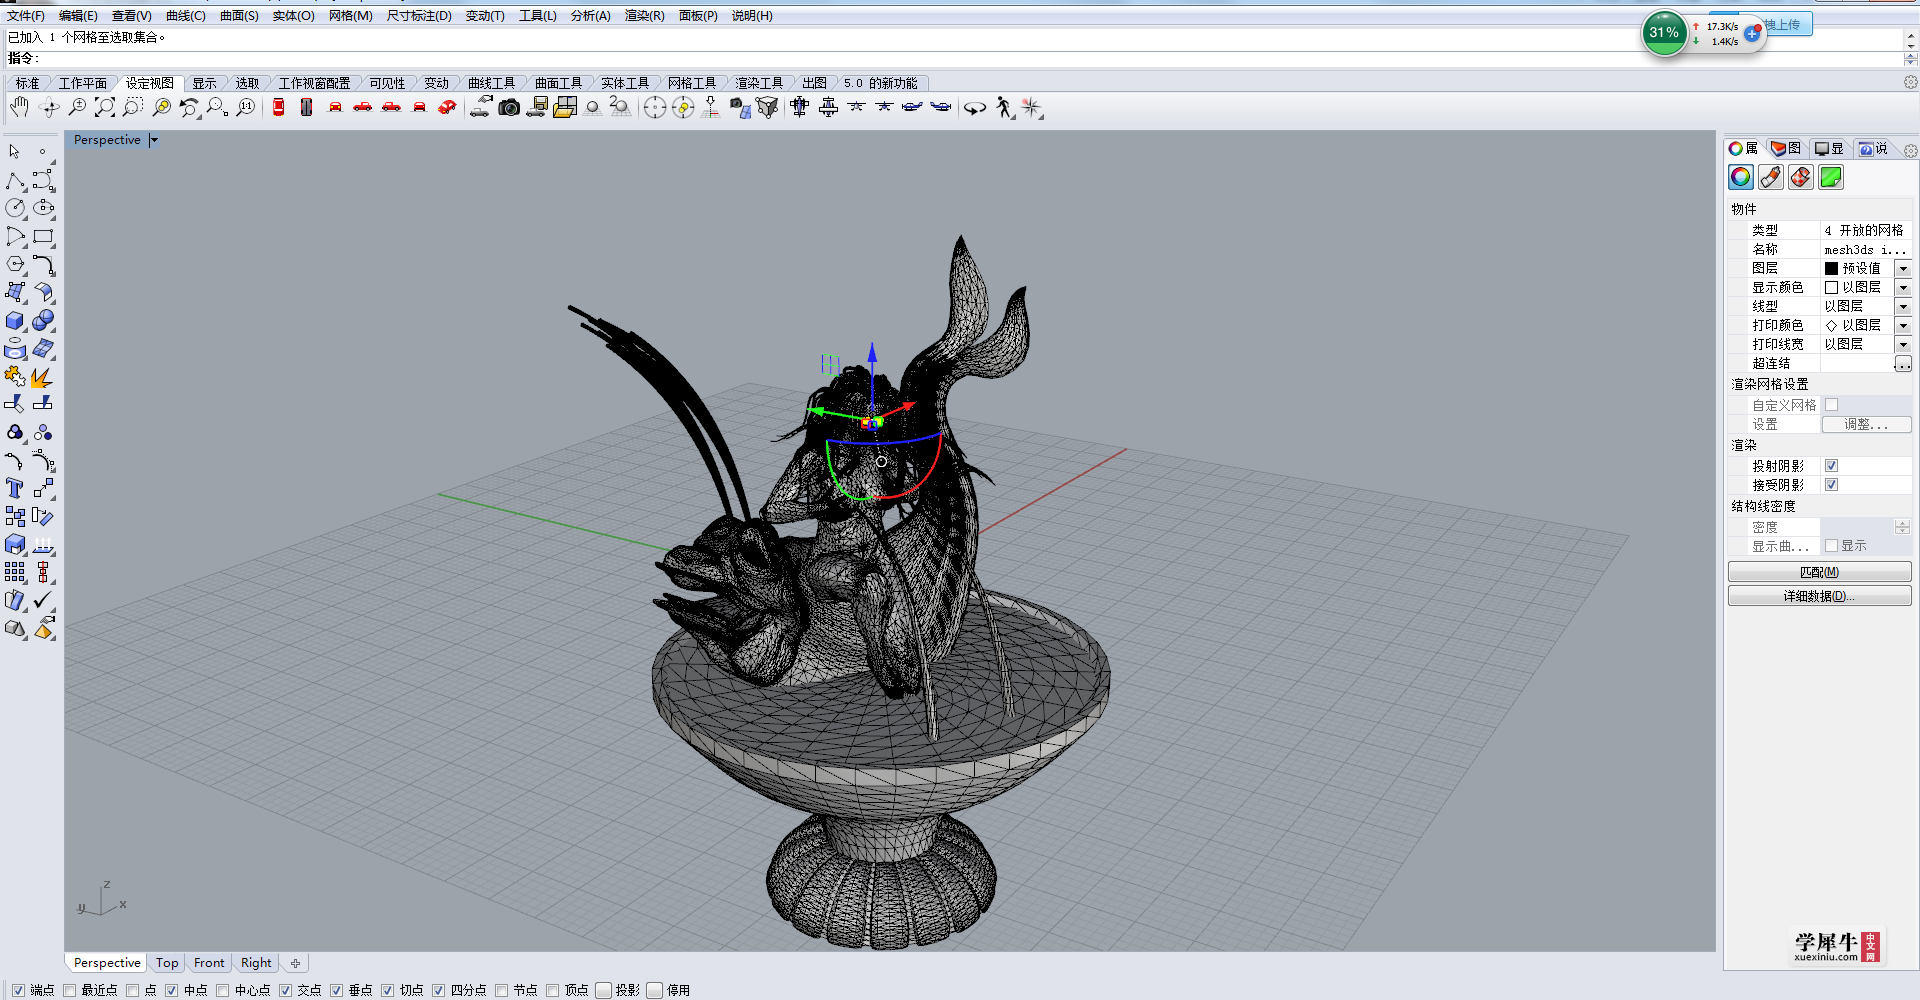Click the Turntable rotate view icon
The height and width of the screenshot is (1000, 1920).
(x=975, y=107)
